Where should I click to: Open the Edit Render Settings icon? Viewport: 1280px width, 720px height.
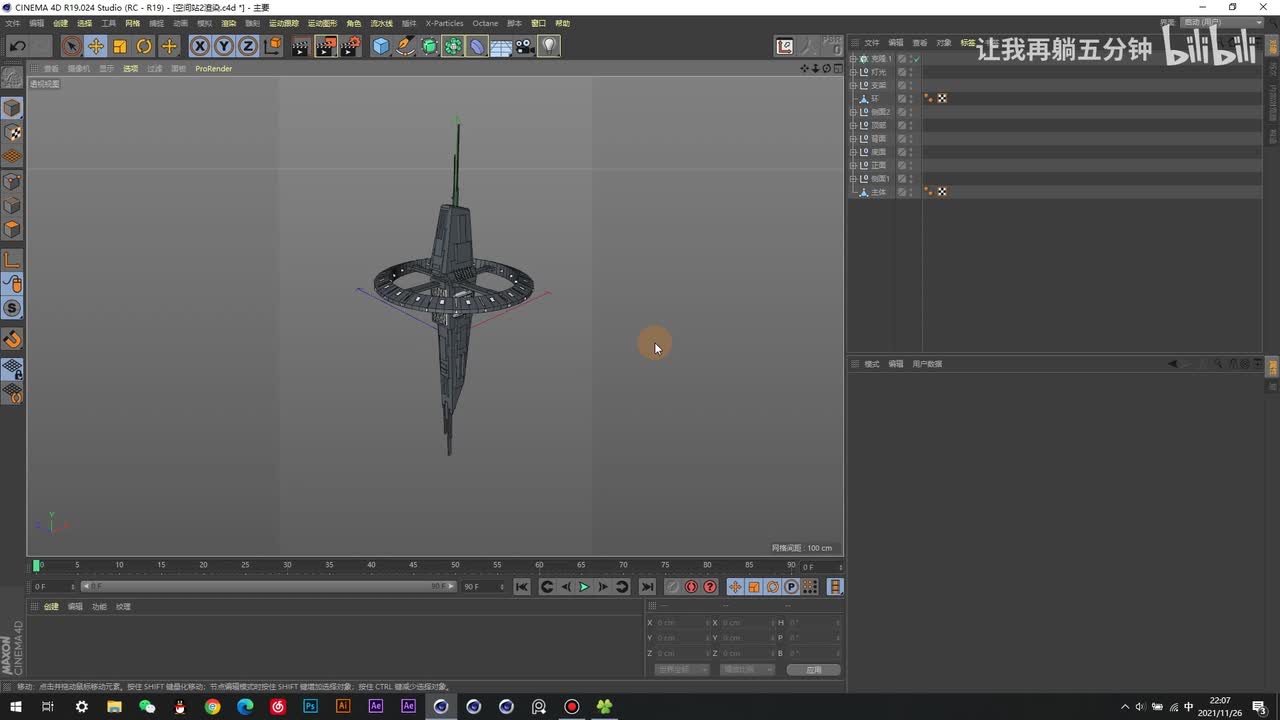350,46
